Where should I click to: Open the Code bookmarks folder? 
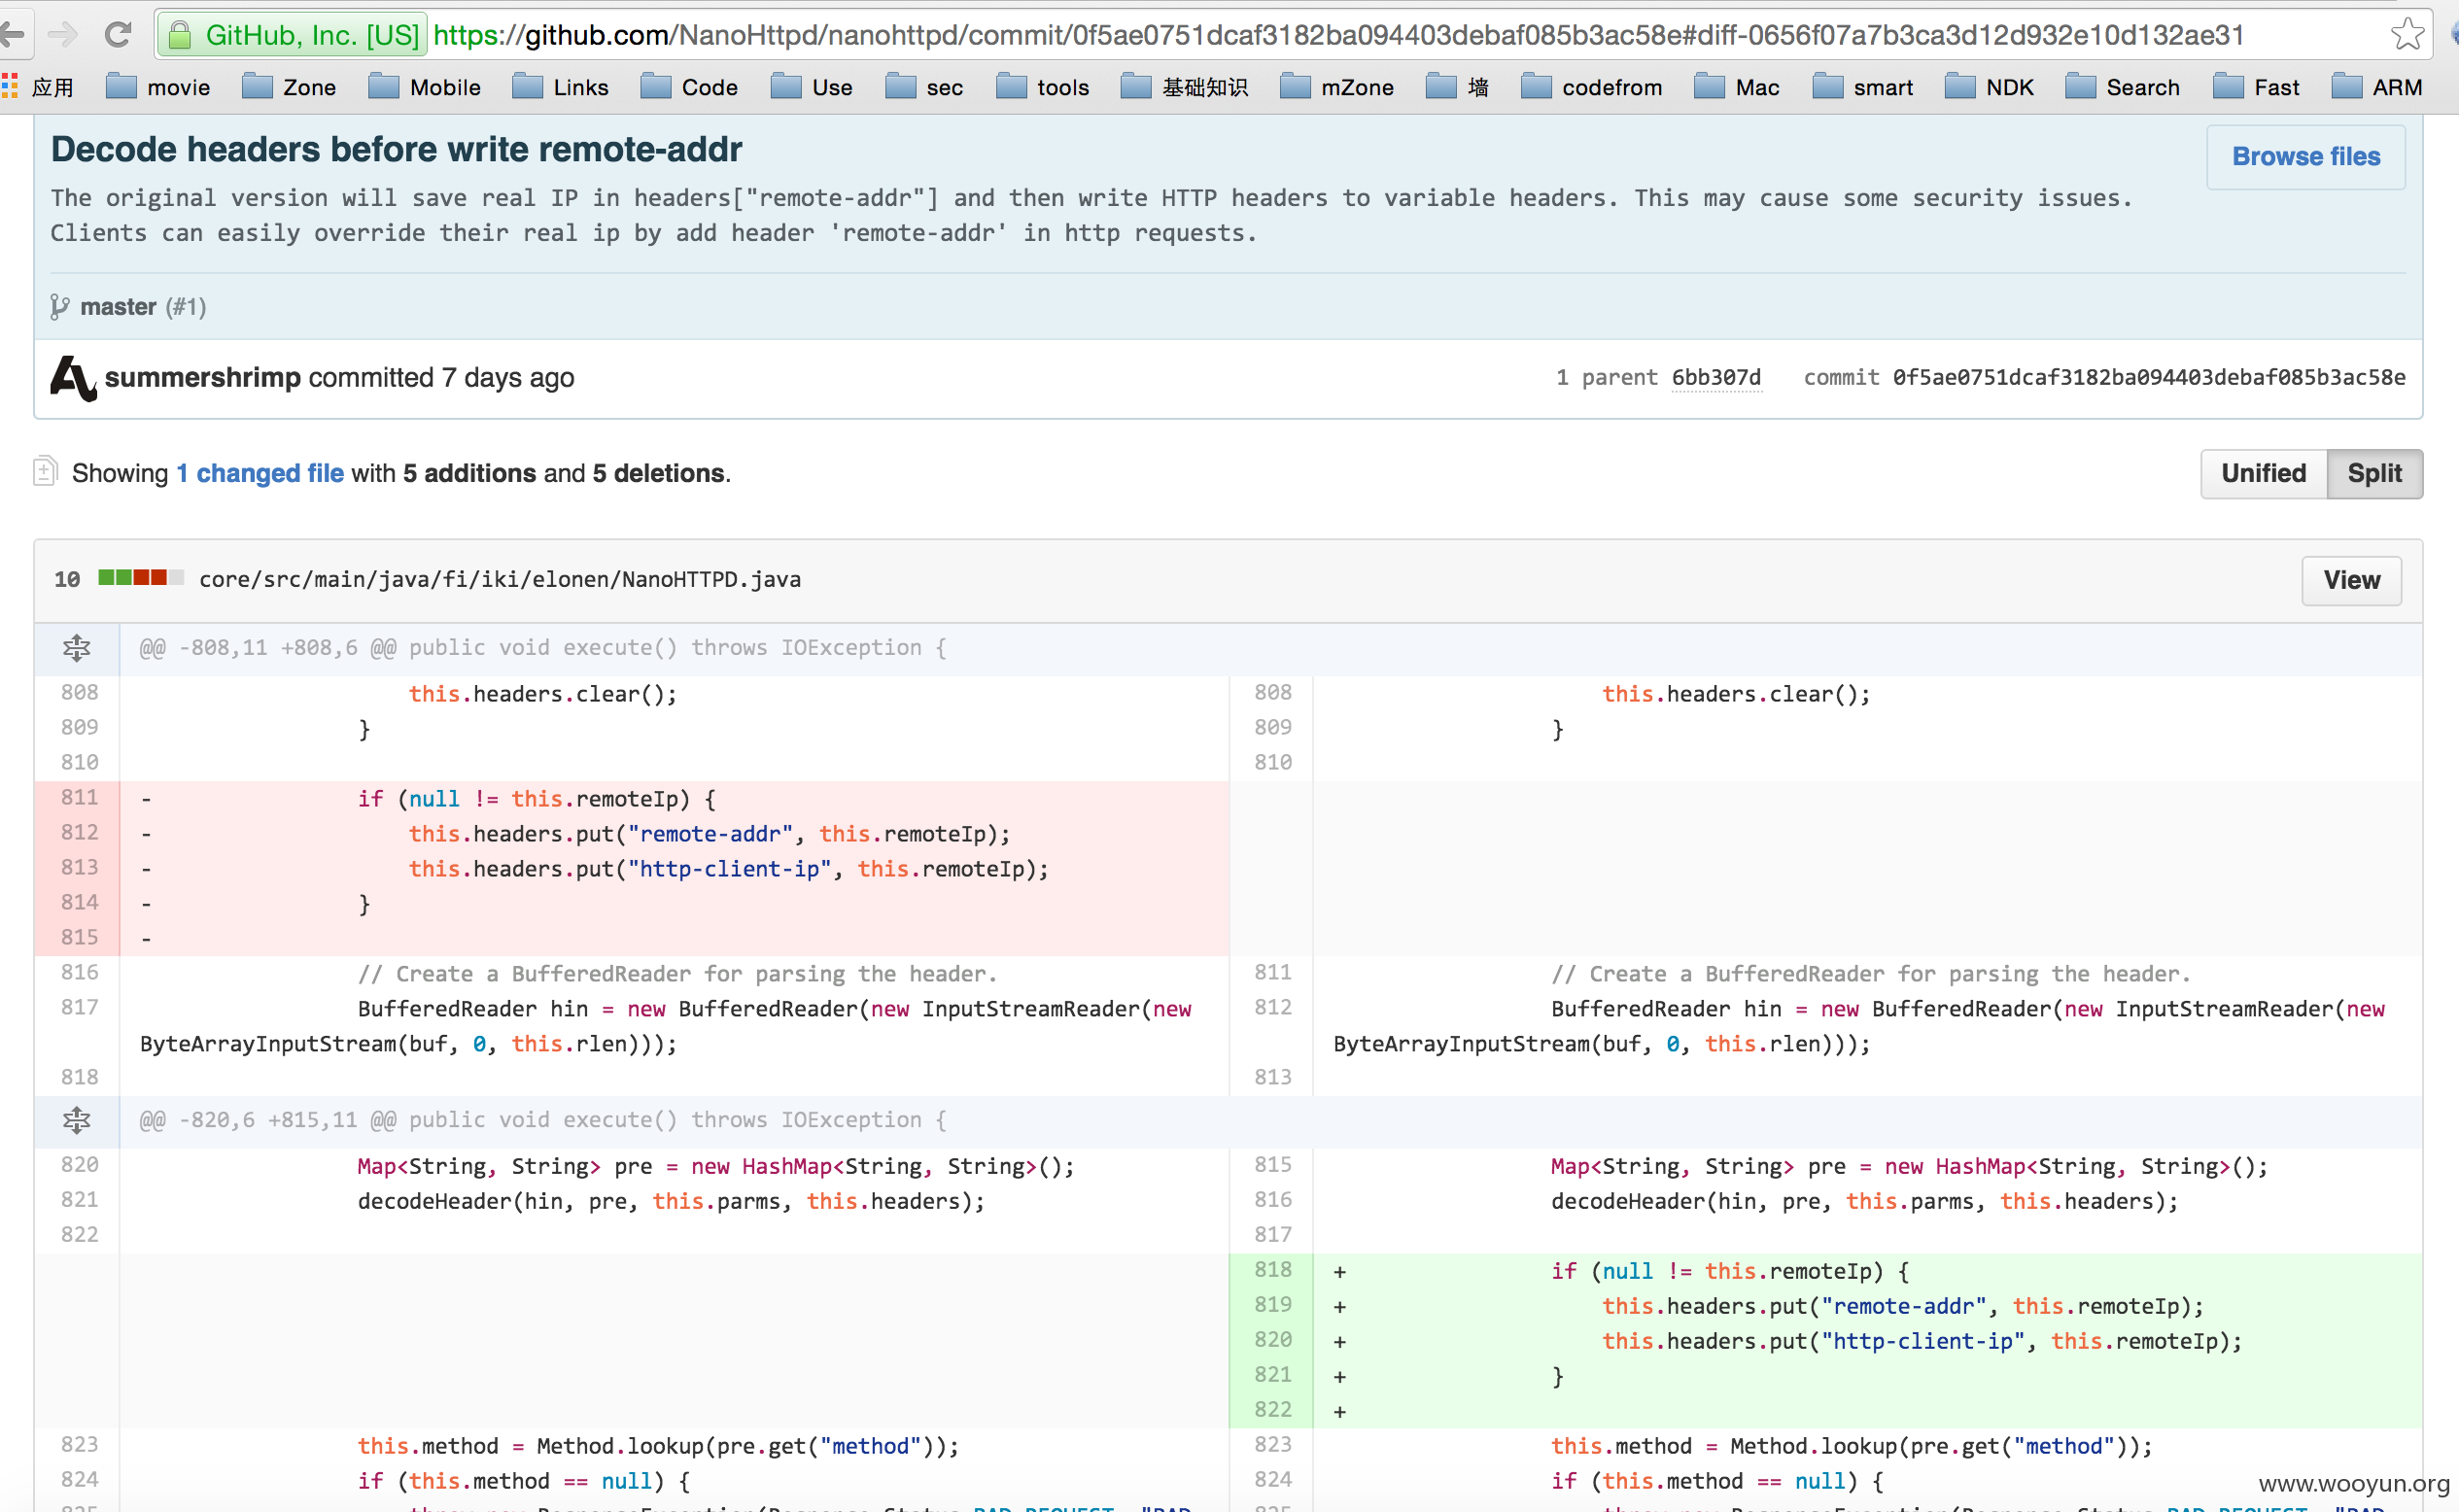(x=689, y=87)
